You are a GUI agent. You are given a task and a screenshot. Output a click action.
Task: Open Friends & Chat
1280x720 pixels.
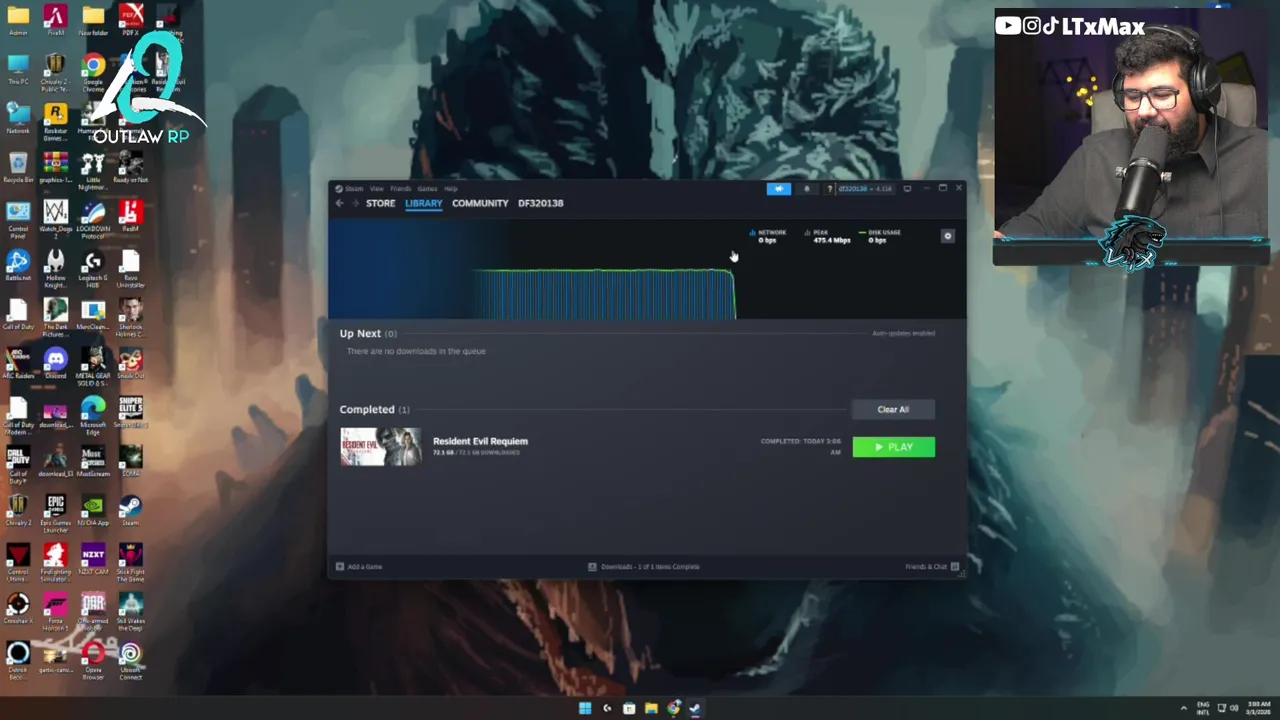[932, 567]
